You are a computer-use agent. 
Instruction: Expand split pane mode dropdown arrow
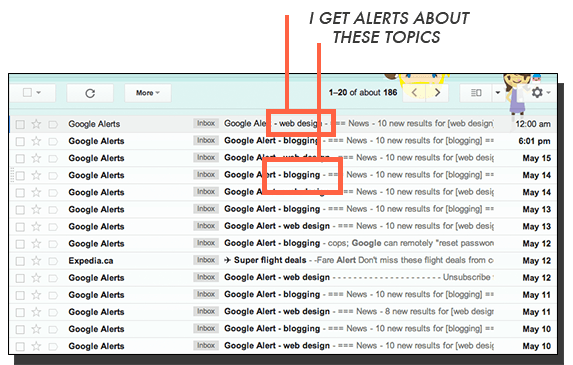[498, 93]
